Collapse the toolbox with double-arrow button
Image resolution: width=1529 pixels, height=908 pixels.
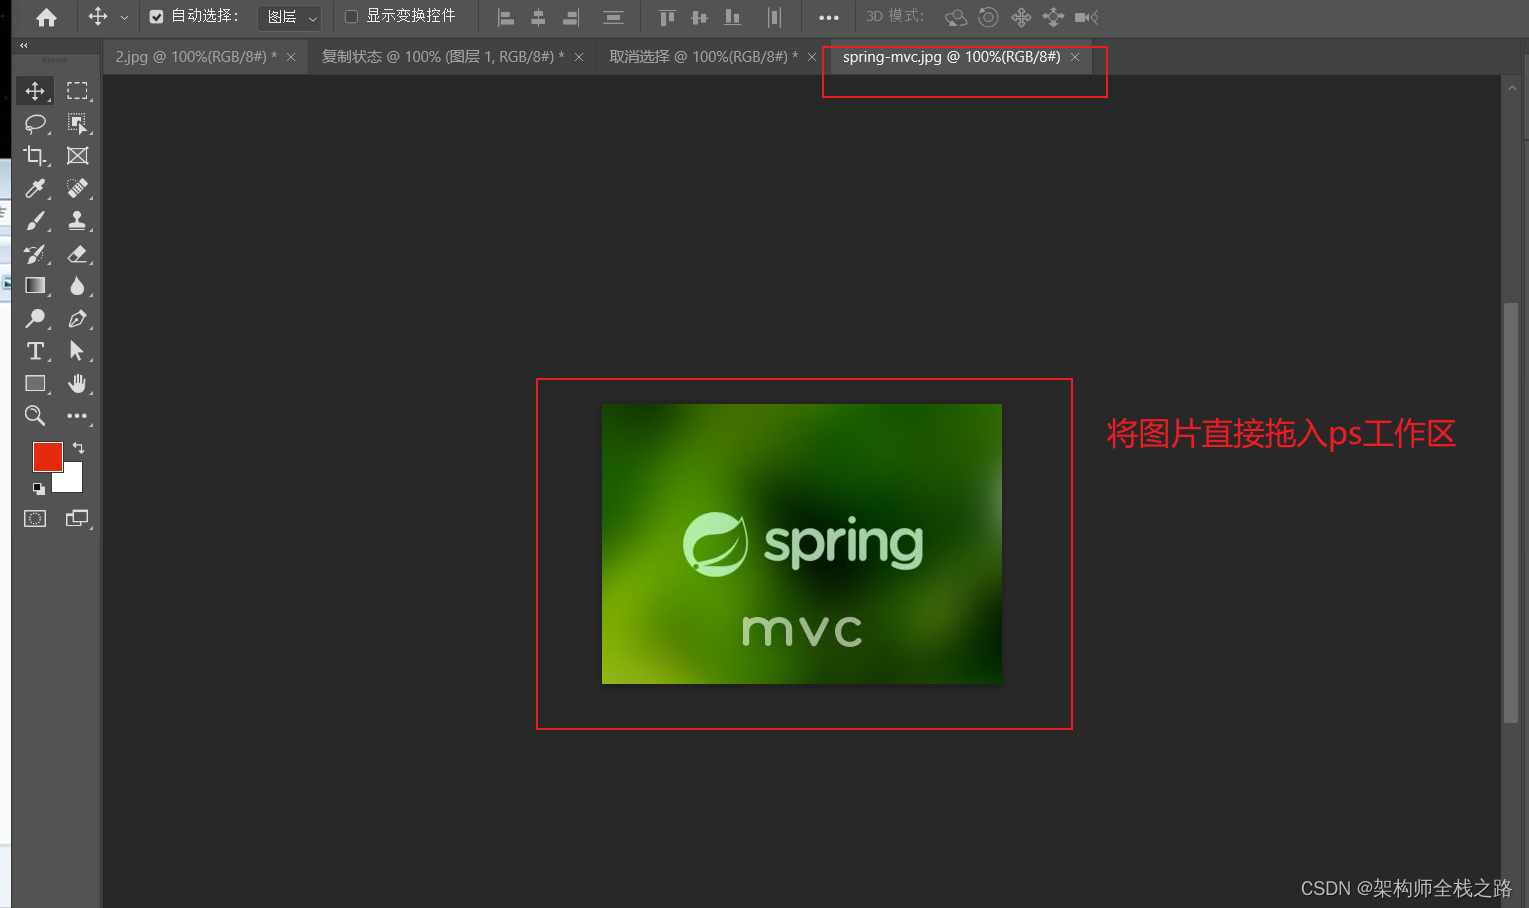click(x=24, y=45)
